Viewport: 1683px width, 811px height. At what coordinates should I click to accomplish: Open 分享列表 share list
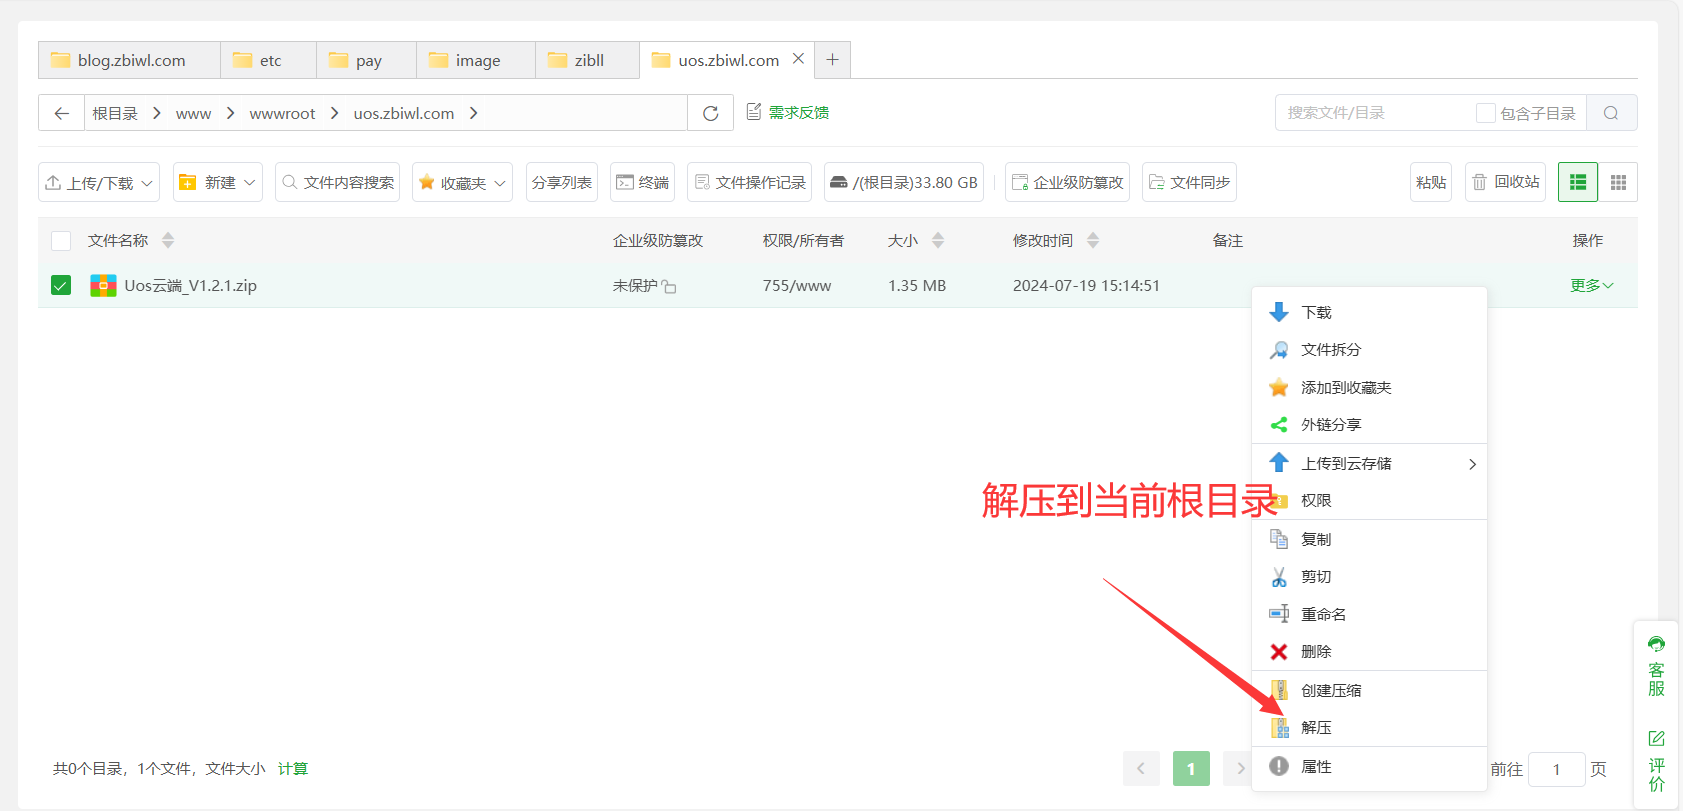tap(562, 182)
